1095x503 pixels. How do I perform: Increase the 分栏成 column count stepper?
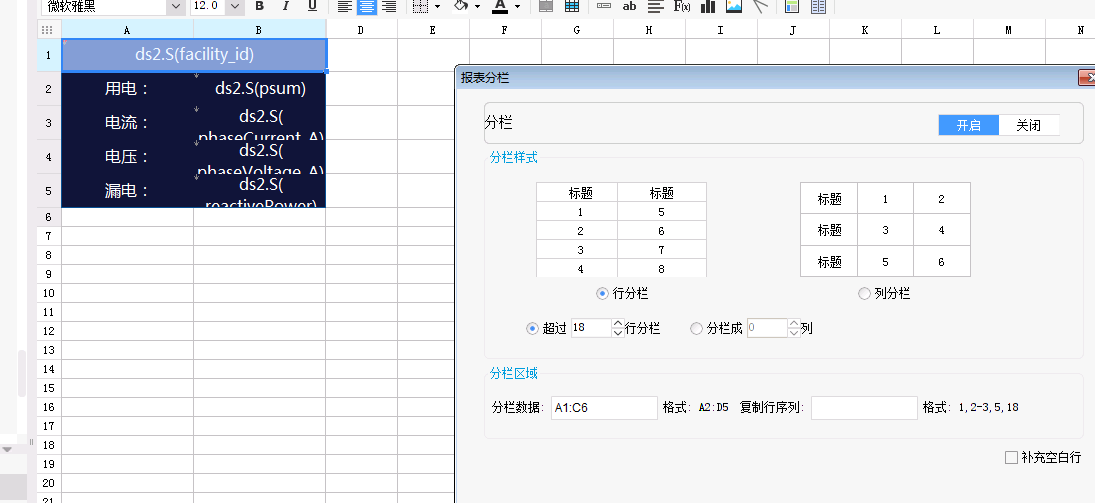click(x=794, y=323)
